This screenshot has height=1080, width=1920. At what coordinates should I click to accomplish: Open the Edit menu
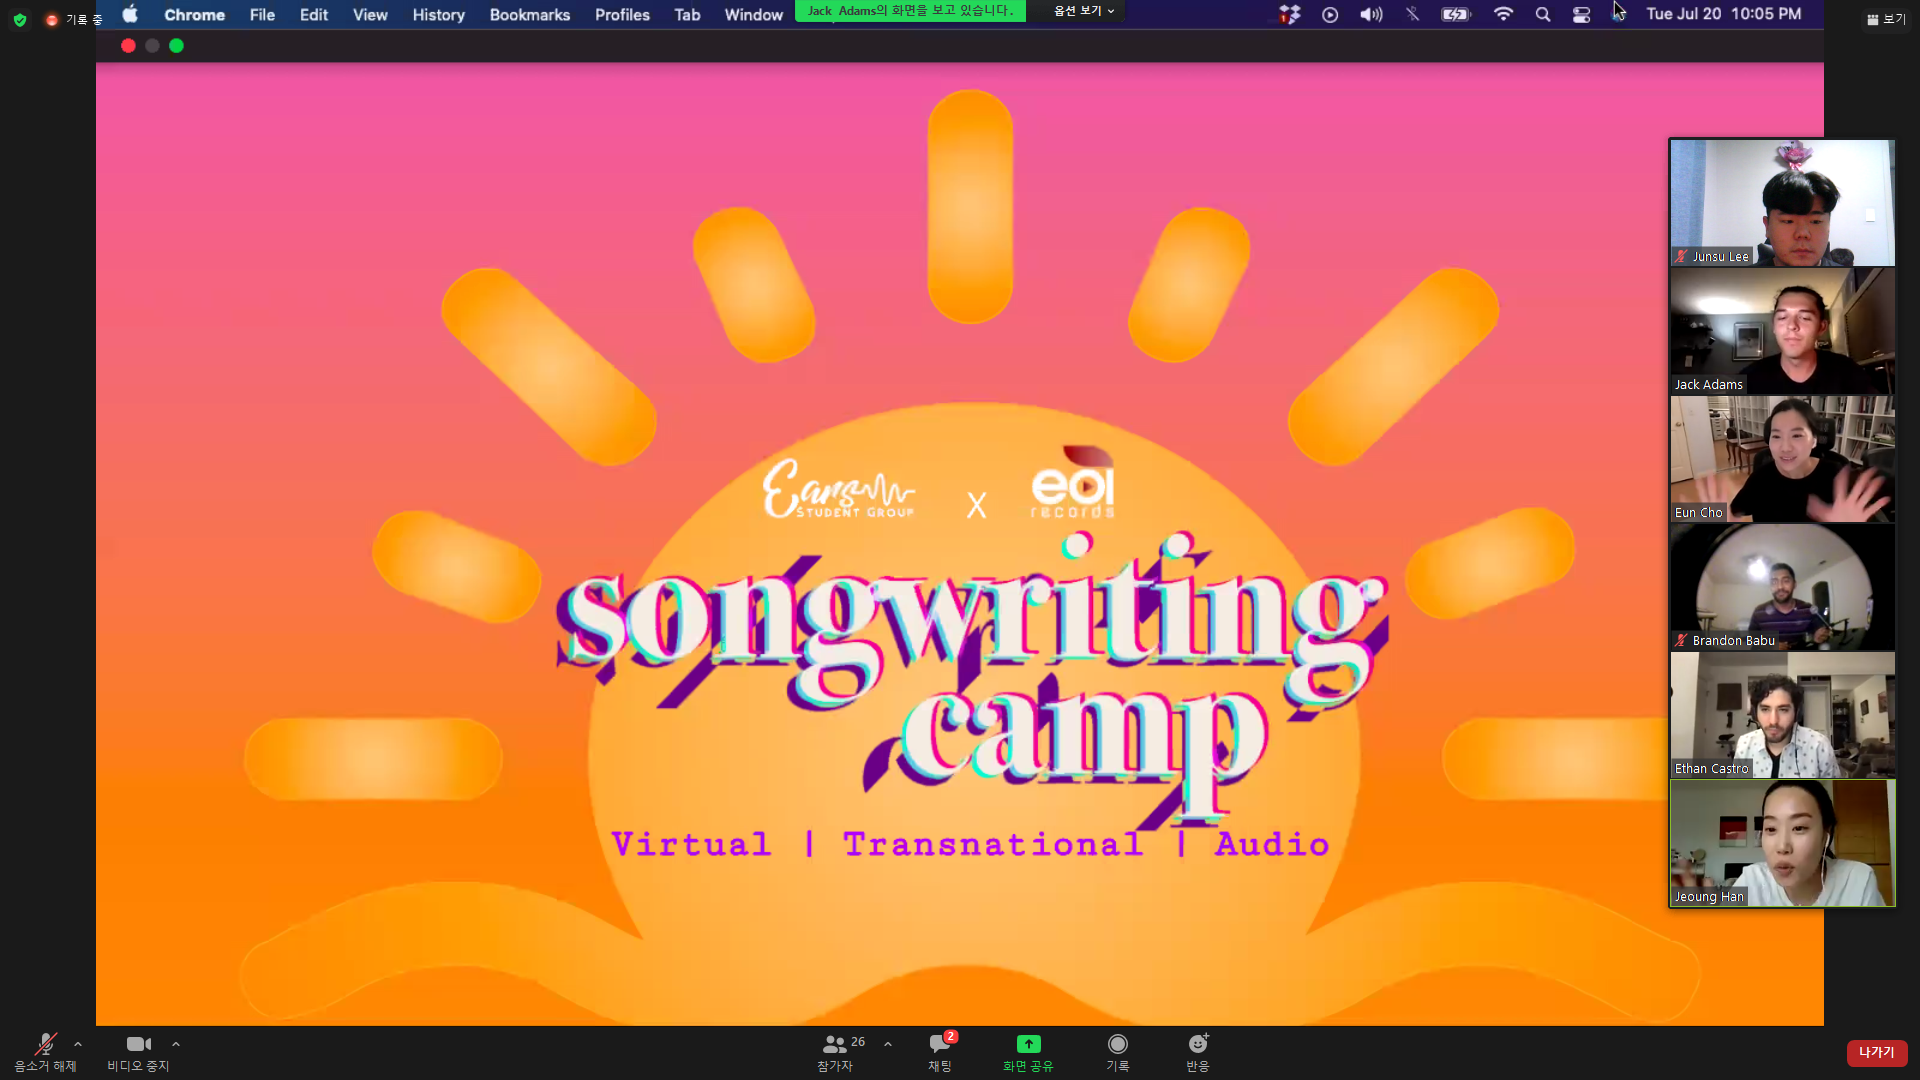tap(314, 15)
